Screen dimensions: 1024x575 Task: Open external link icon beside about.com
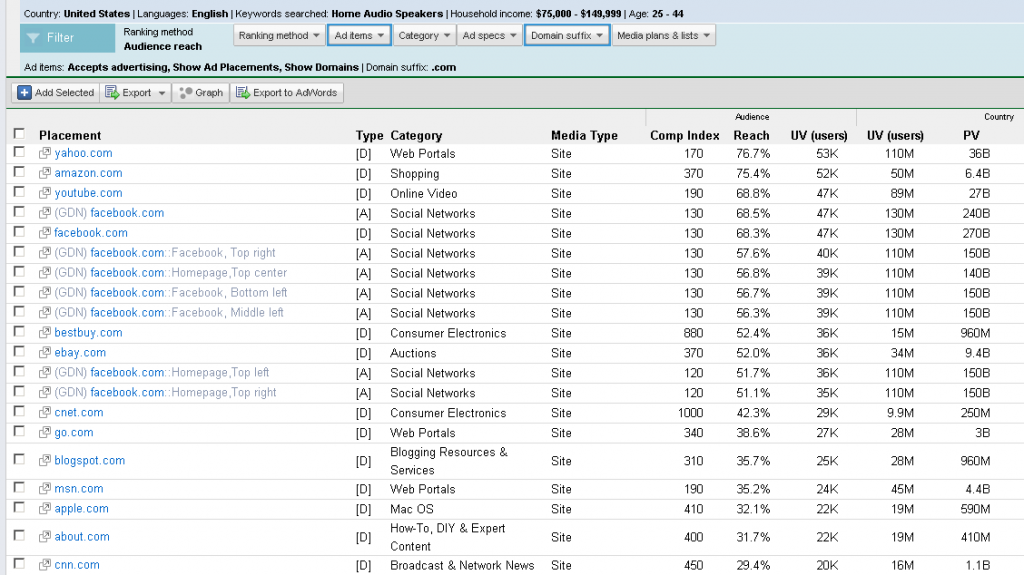(x=44, y=536)
